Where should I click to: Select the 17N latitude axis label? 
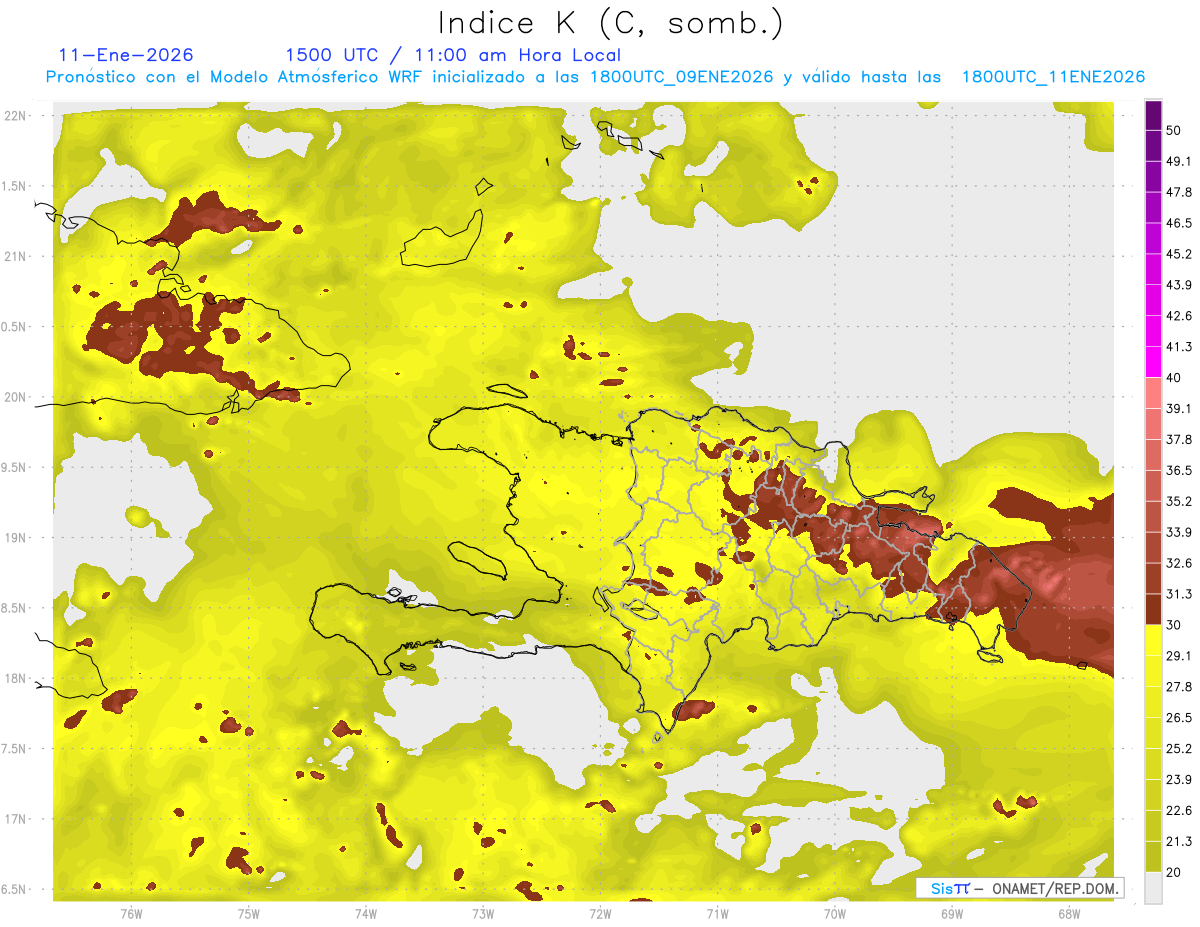pos(17,819)
